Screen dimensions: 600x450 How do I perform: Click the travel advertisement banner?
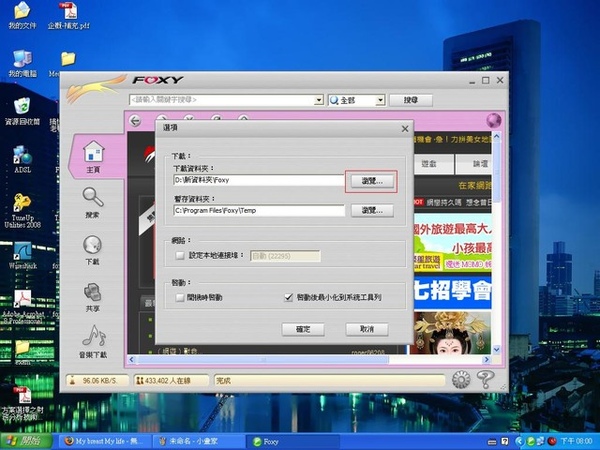[x=453, y=243]
